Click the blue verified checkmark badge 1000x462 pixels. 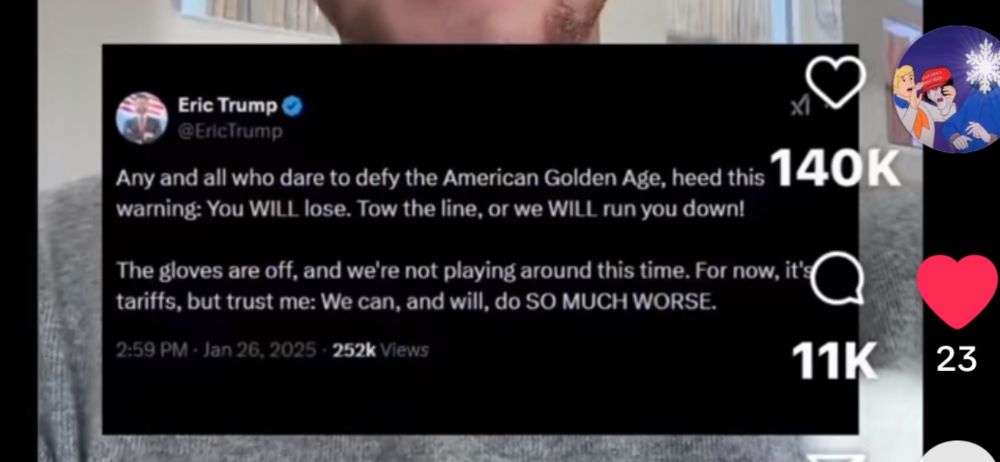click(x=292, y=106)
